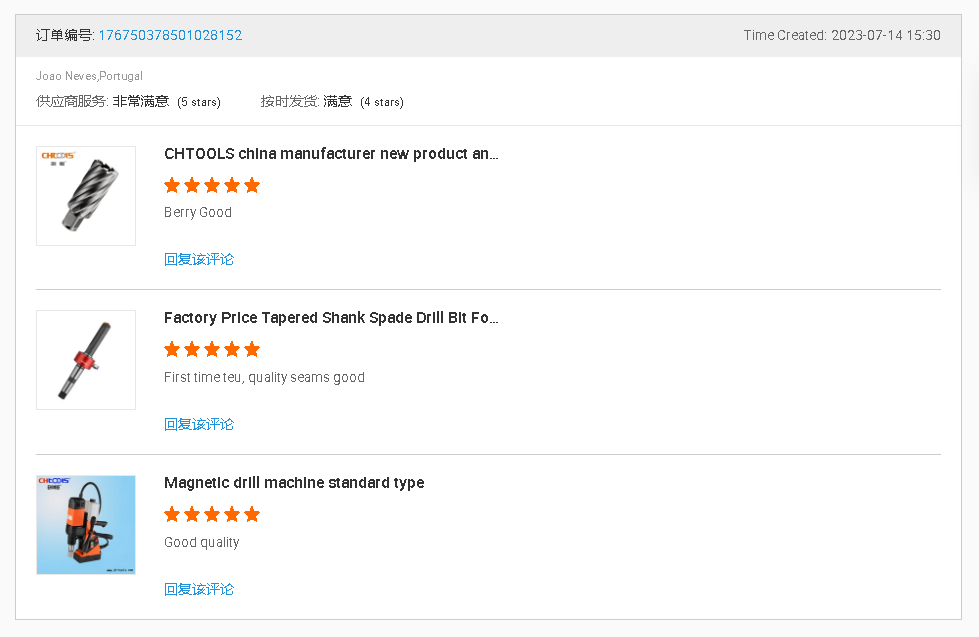Click the fifth star of spade drill rating

click(x=252, y=349)
